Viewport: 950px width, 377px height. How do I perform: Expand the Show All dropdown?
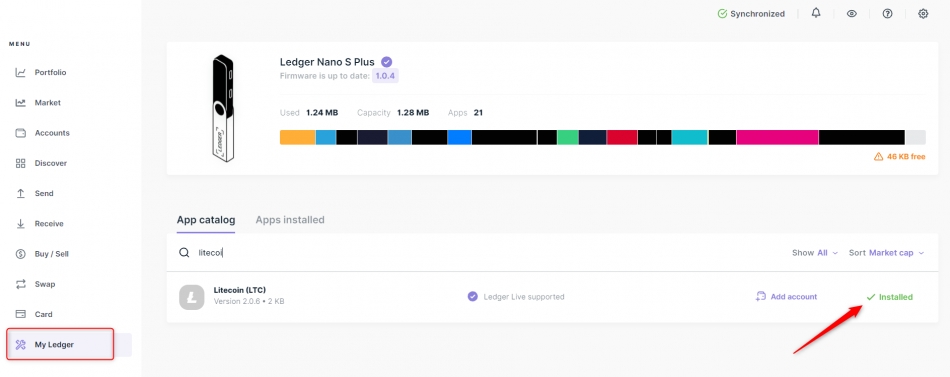[815, 253]
